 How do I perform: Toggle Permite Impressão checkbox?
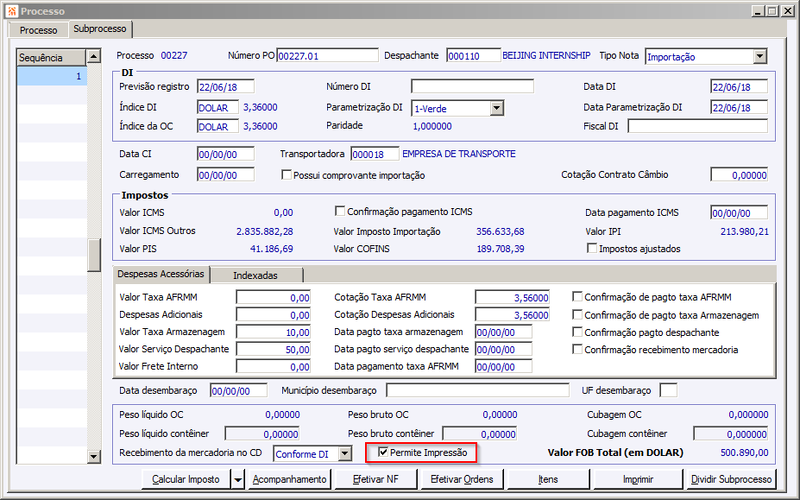(x=383, y=452)
